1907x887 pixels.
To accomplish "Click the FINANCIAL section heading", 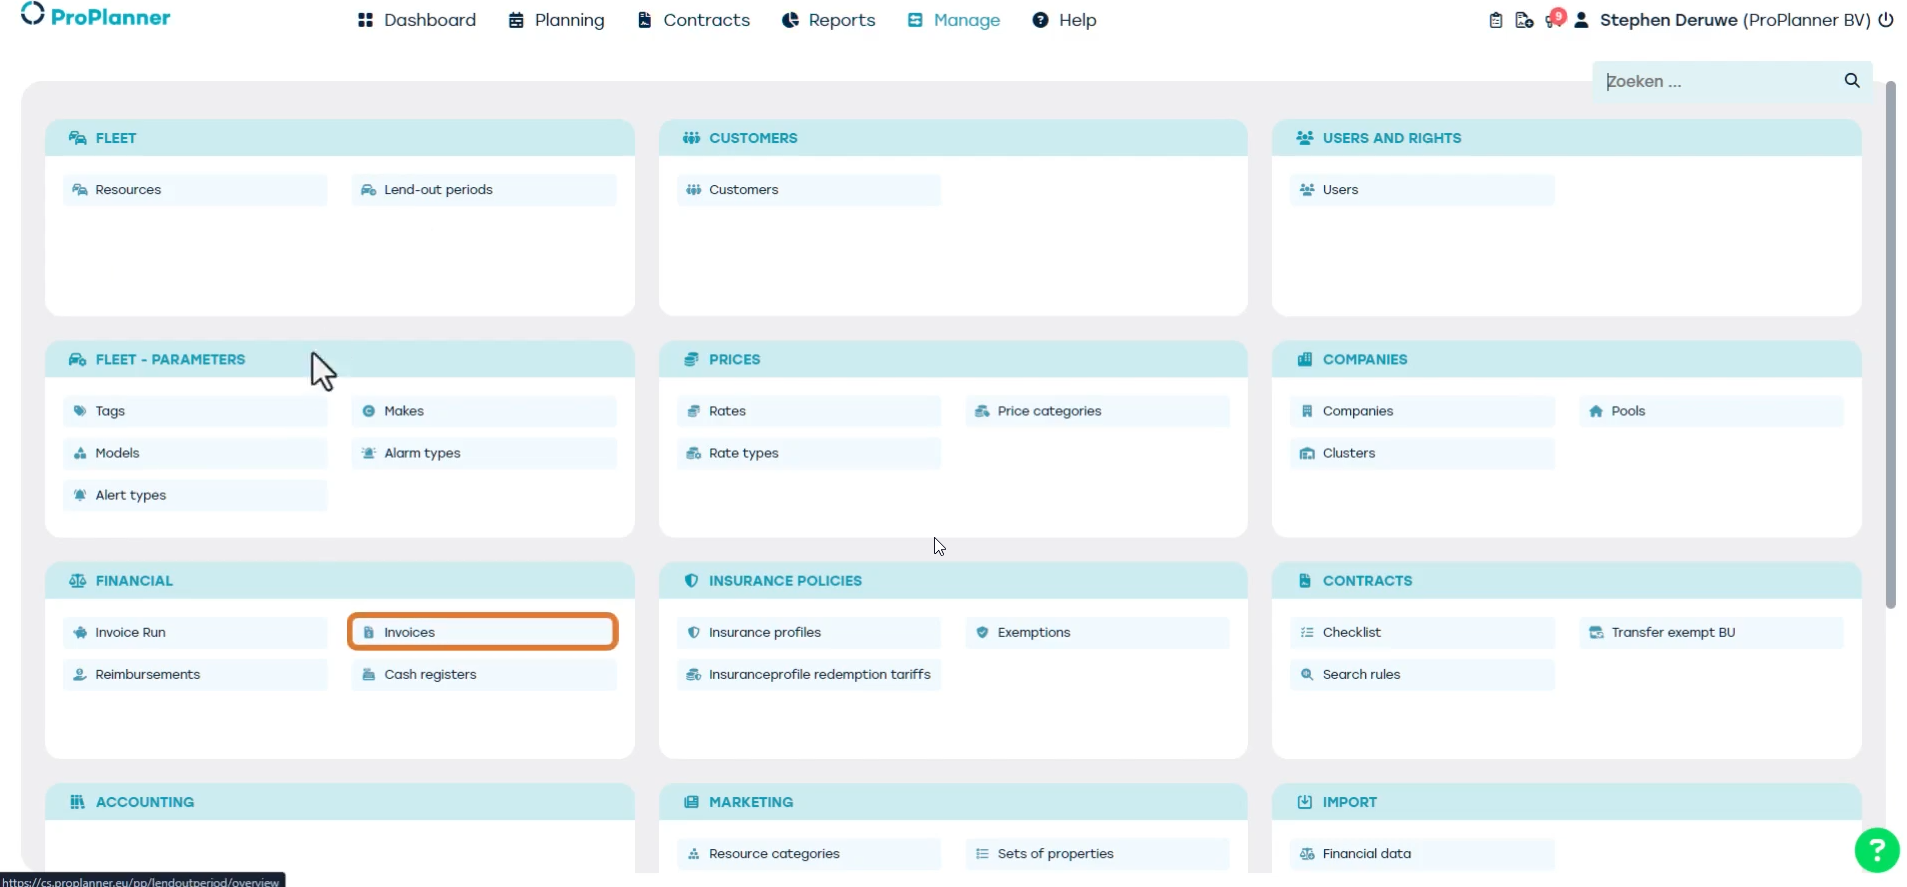I will [134, 581].
